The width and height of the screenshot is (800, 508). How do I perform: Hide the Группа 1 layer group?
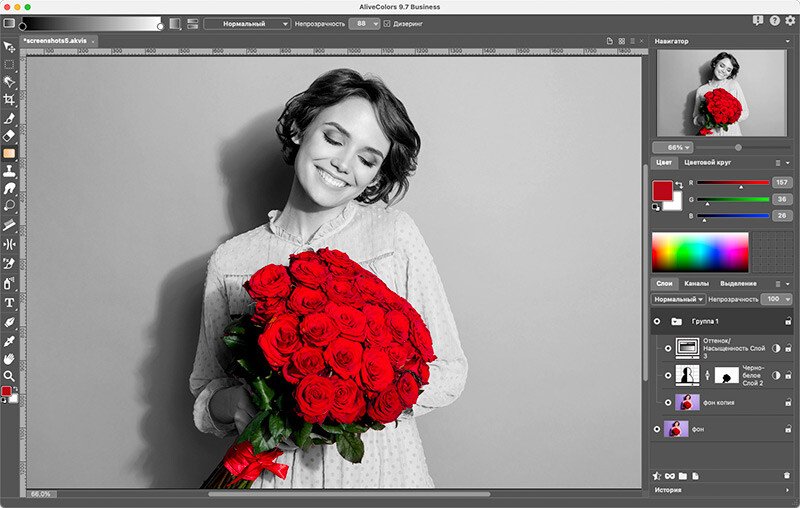(x=657, y=322)
